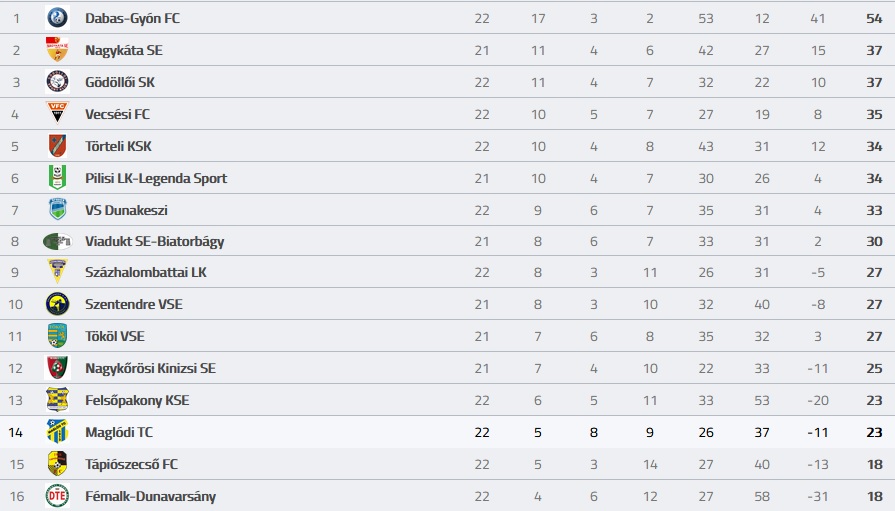Viewport: 895px width, 511px height.
Task: Click the Felsőpakony KSE team name
Action: point(137,400)
